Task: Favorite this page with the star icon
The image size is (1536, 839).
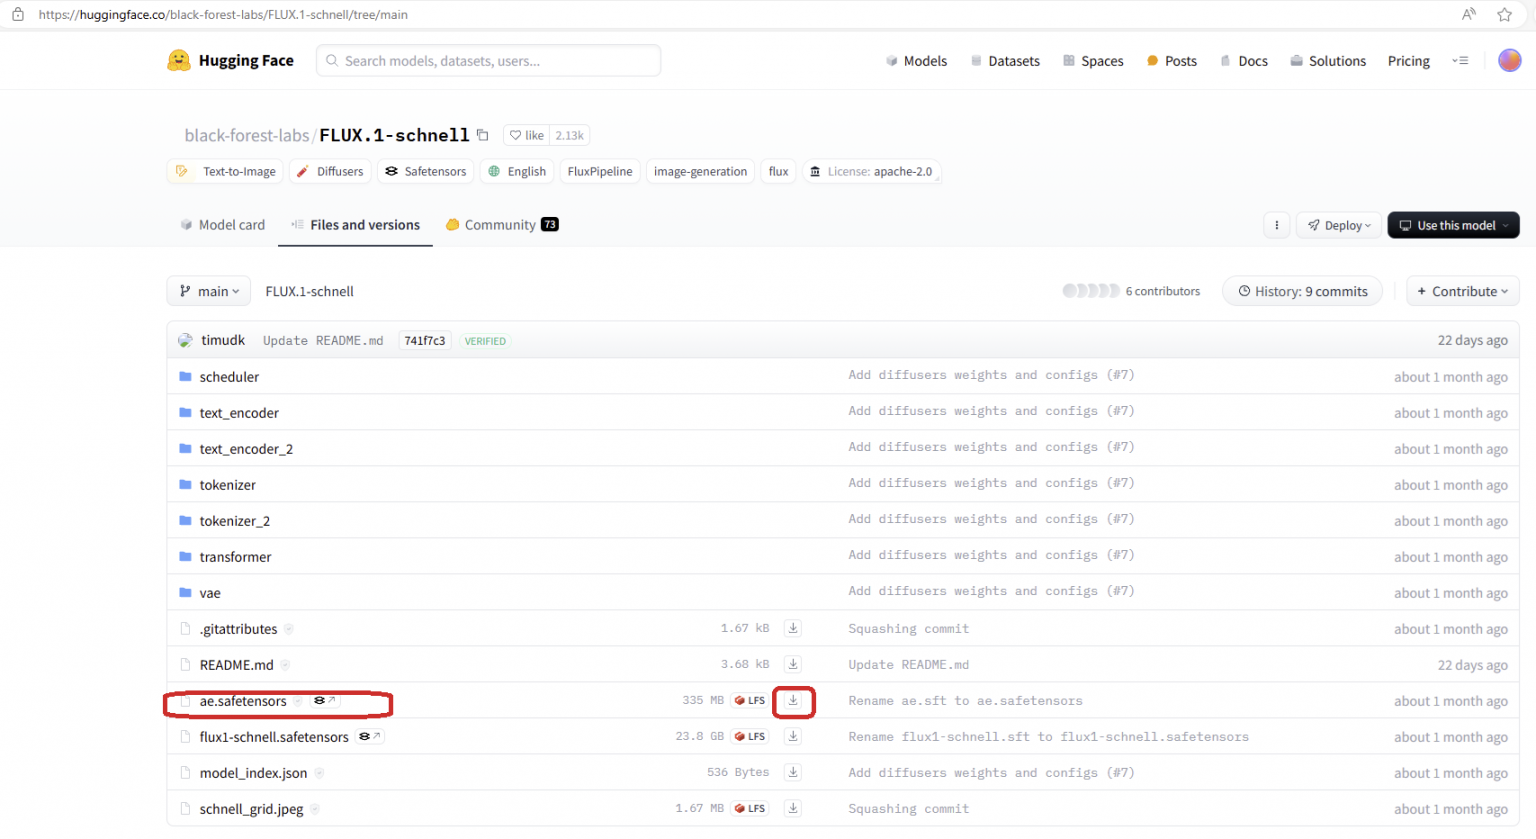Action: [1504, 14]
